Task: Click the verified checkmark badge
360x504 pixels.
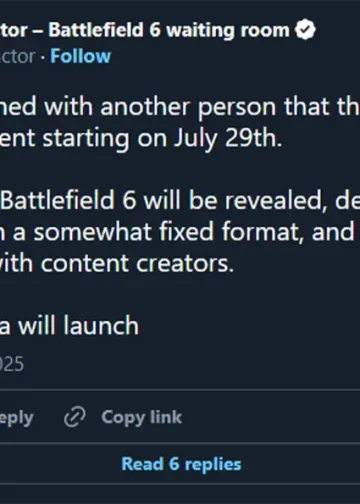Action: [x=305, y=30]
